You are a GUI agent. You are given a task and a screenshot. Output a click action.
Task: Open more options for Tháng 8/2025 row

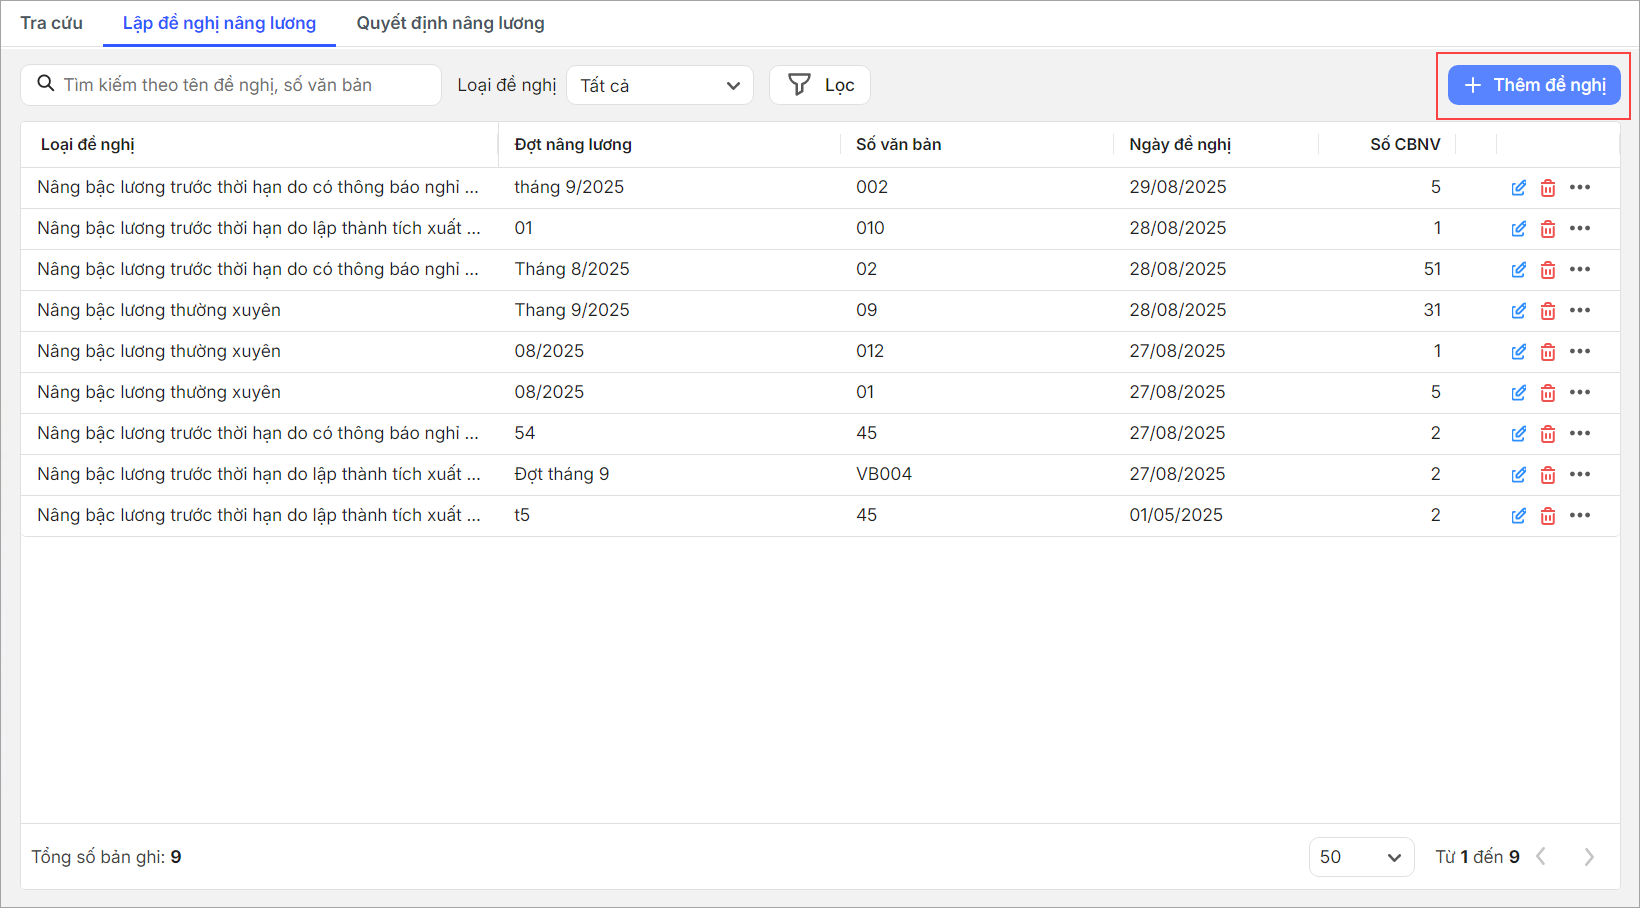click(x=1580, y=270)
